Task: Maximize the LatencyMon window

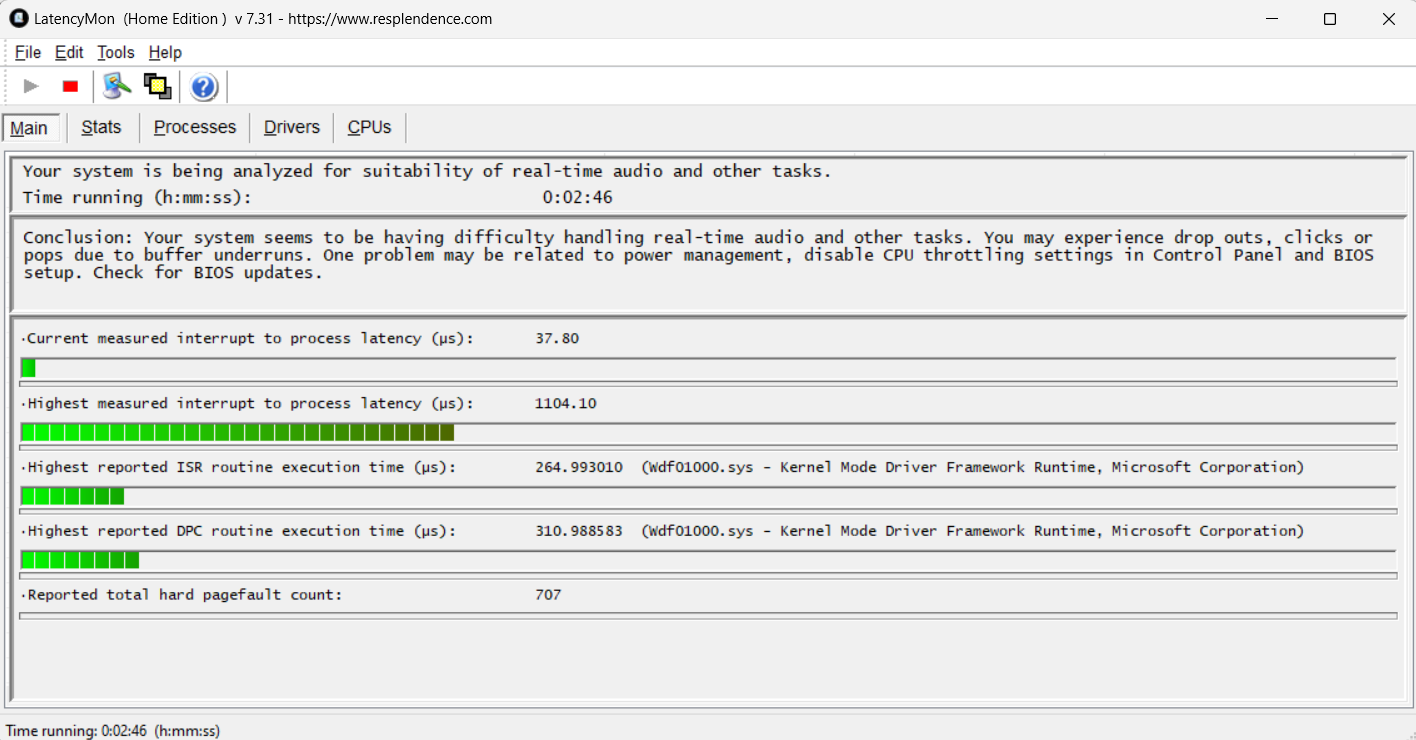Action: (1330, 19)
